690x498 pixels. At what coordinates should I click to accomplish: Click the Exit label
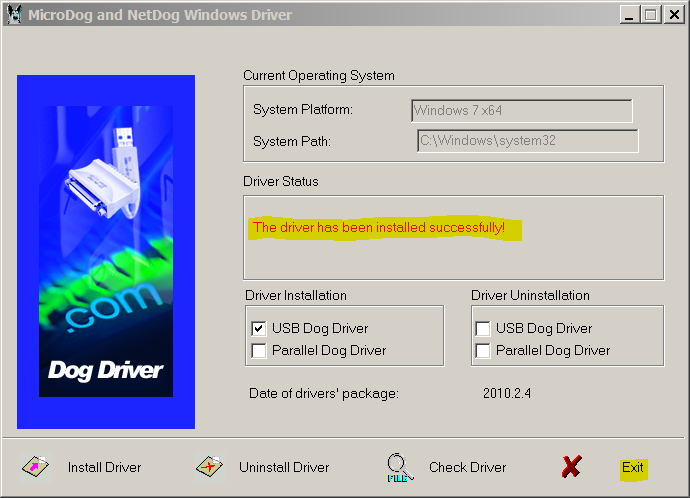[x=633, y=467]
